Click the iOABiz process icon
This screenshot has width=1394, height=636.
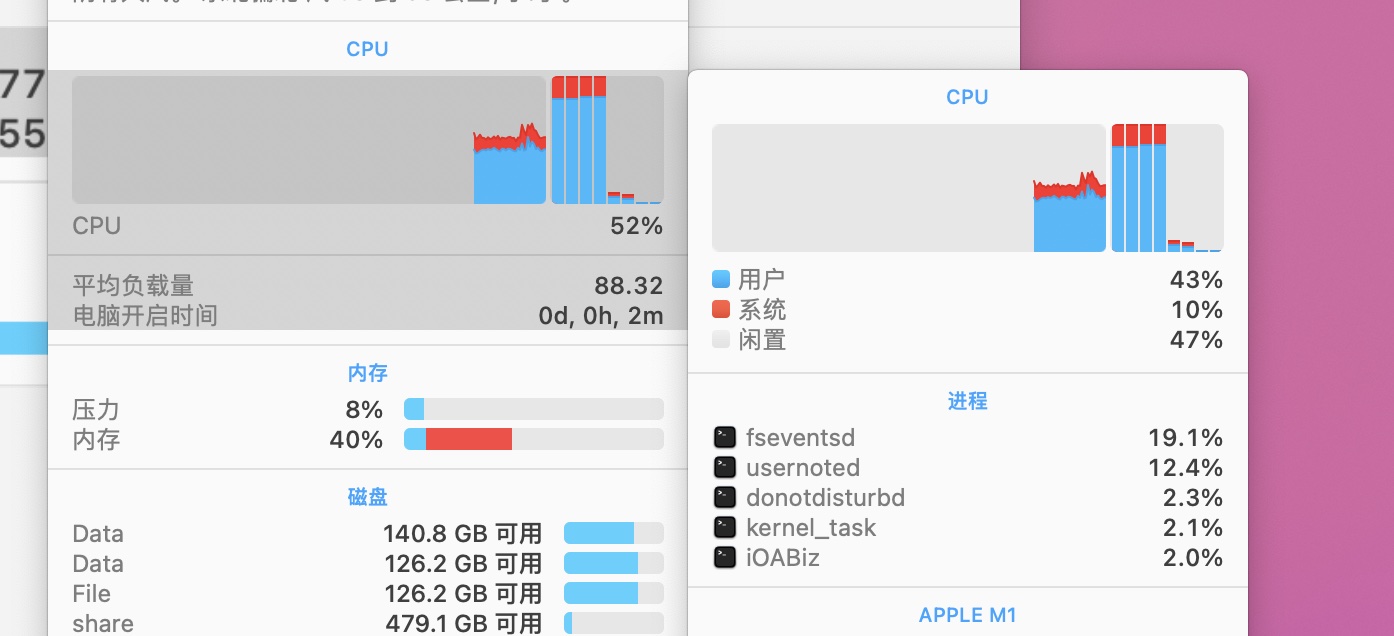(x=725, y=557)
